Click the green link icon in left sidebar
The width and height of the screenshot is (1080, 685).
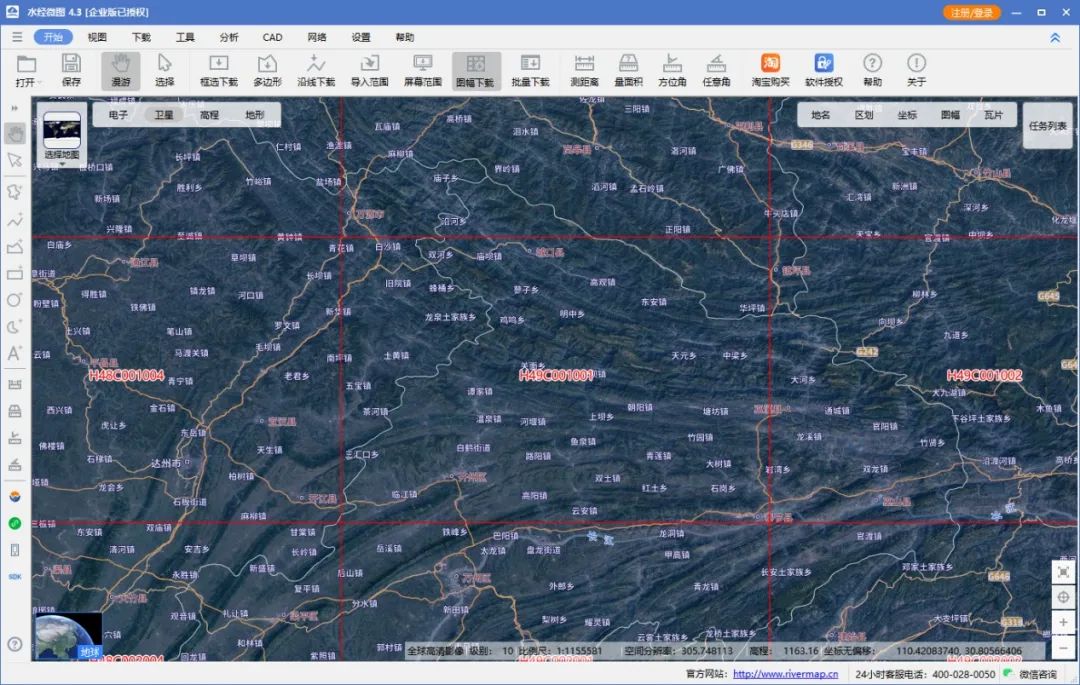click(x=14, y=524)
